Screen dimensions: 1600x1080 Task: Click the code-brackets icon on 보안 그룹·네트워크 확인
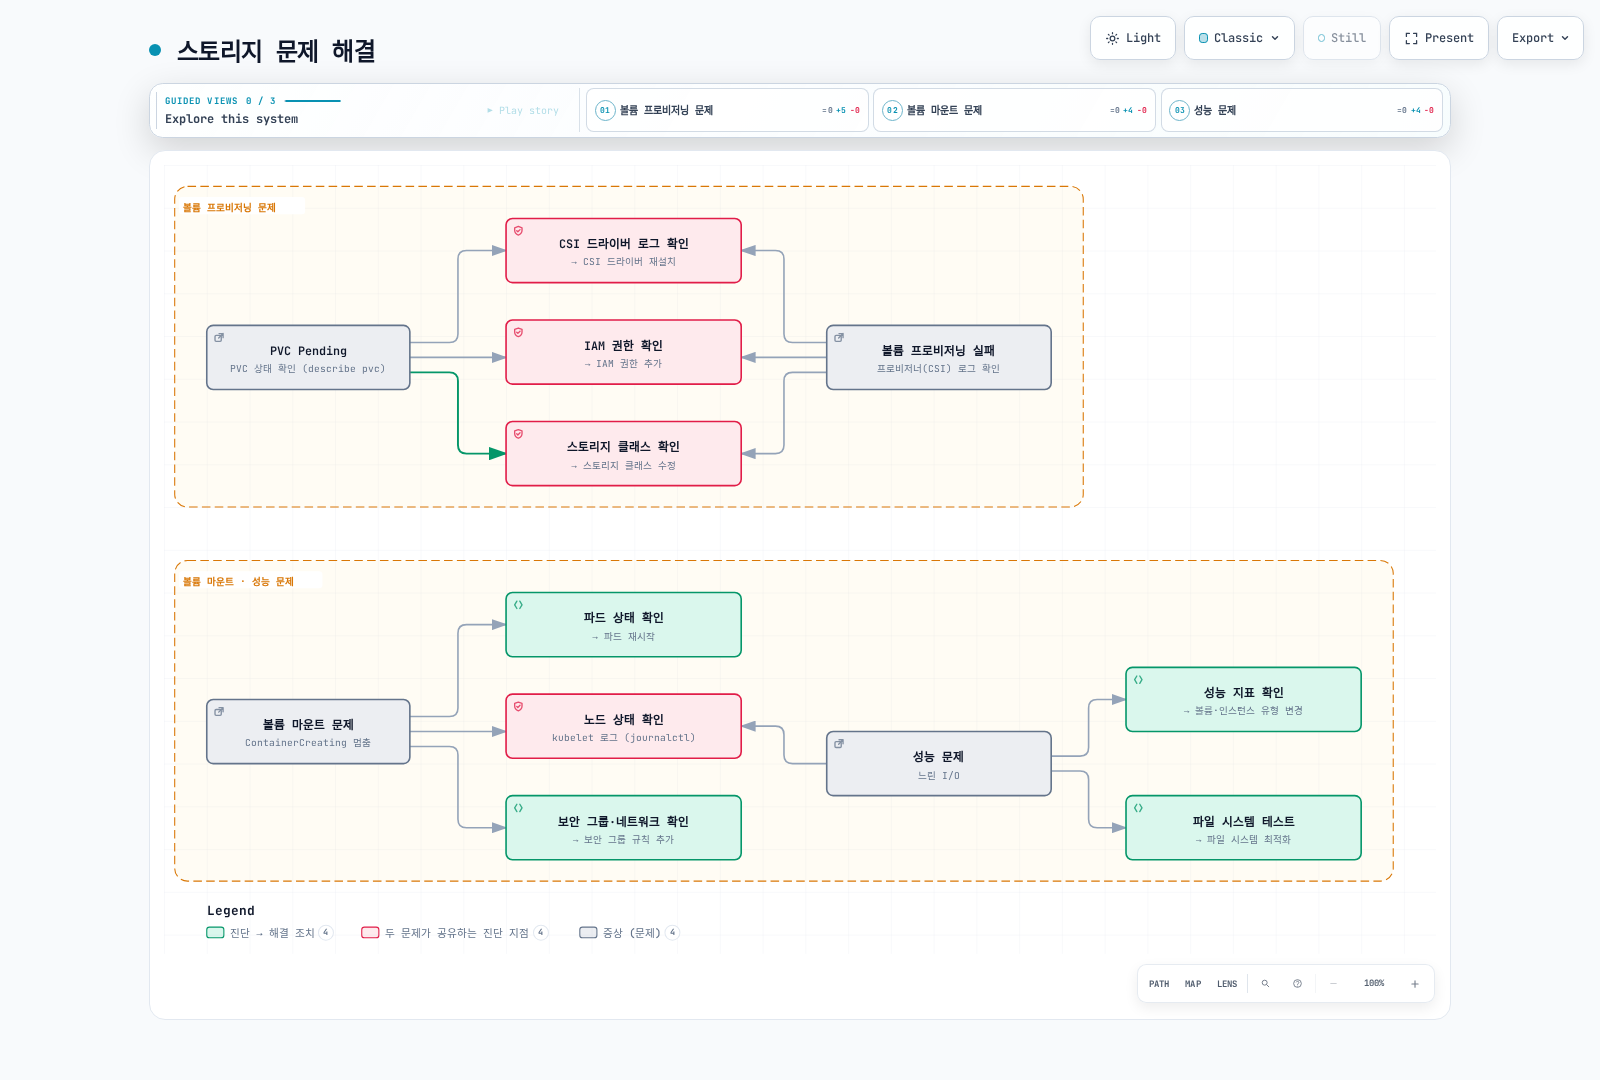[x=519, y=808]
